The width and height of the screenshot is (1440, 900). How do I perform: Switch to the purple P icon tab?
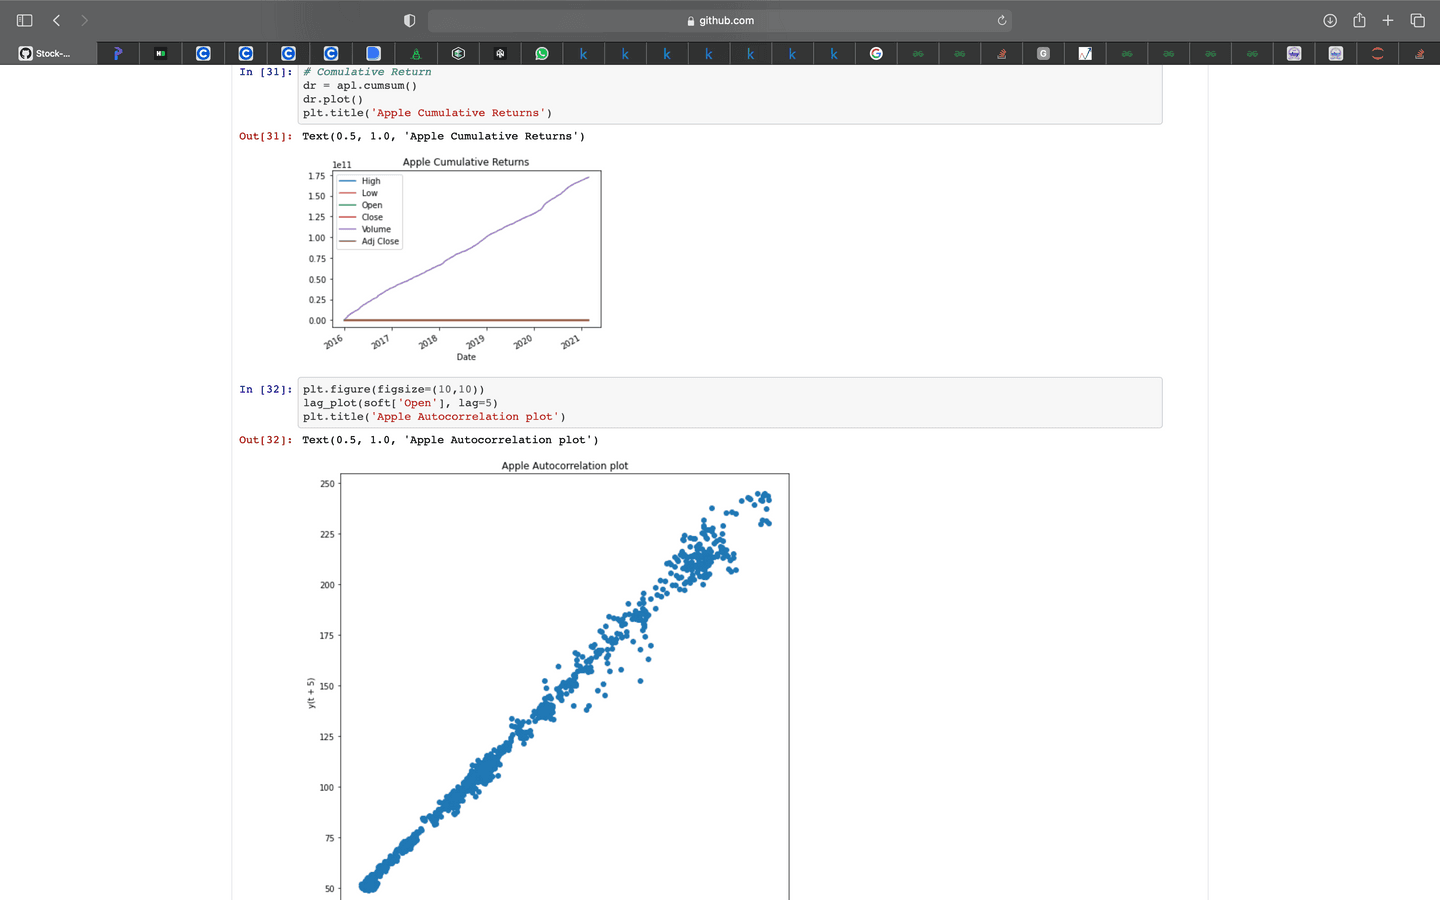pyautogui.click(x=118, y=53)
